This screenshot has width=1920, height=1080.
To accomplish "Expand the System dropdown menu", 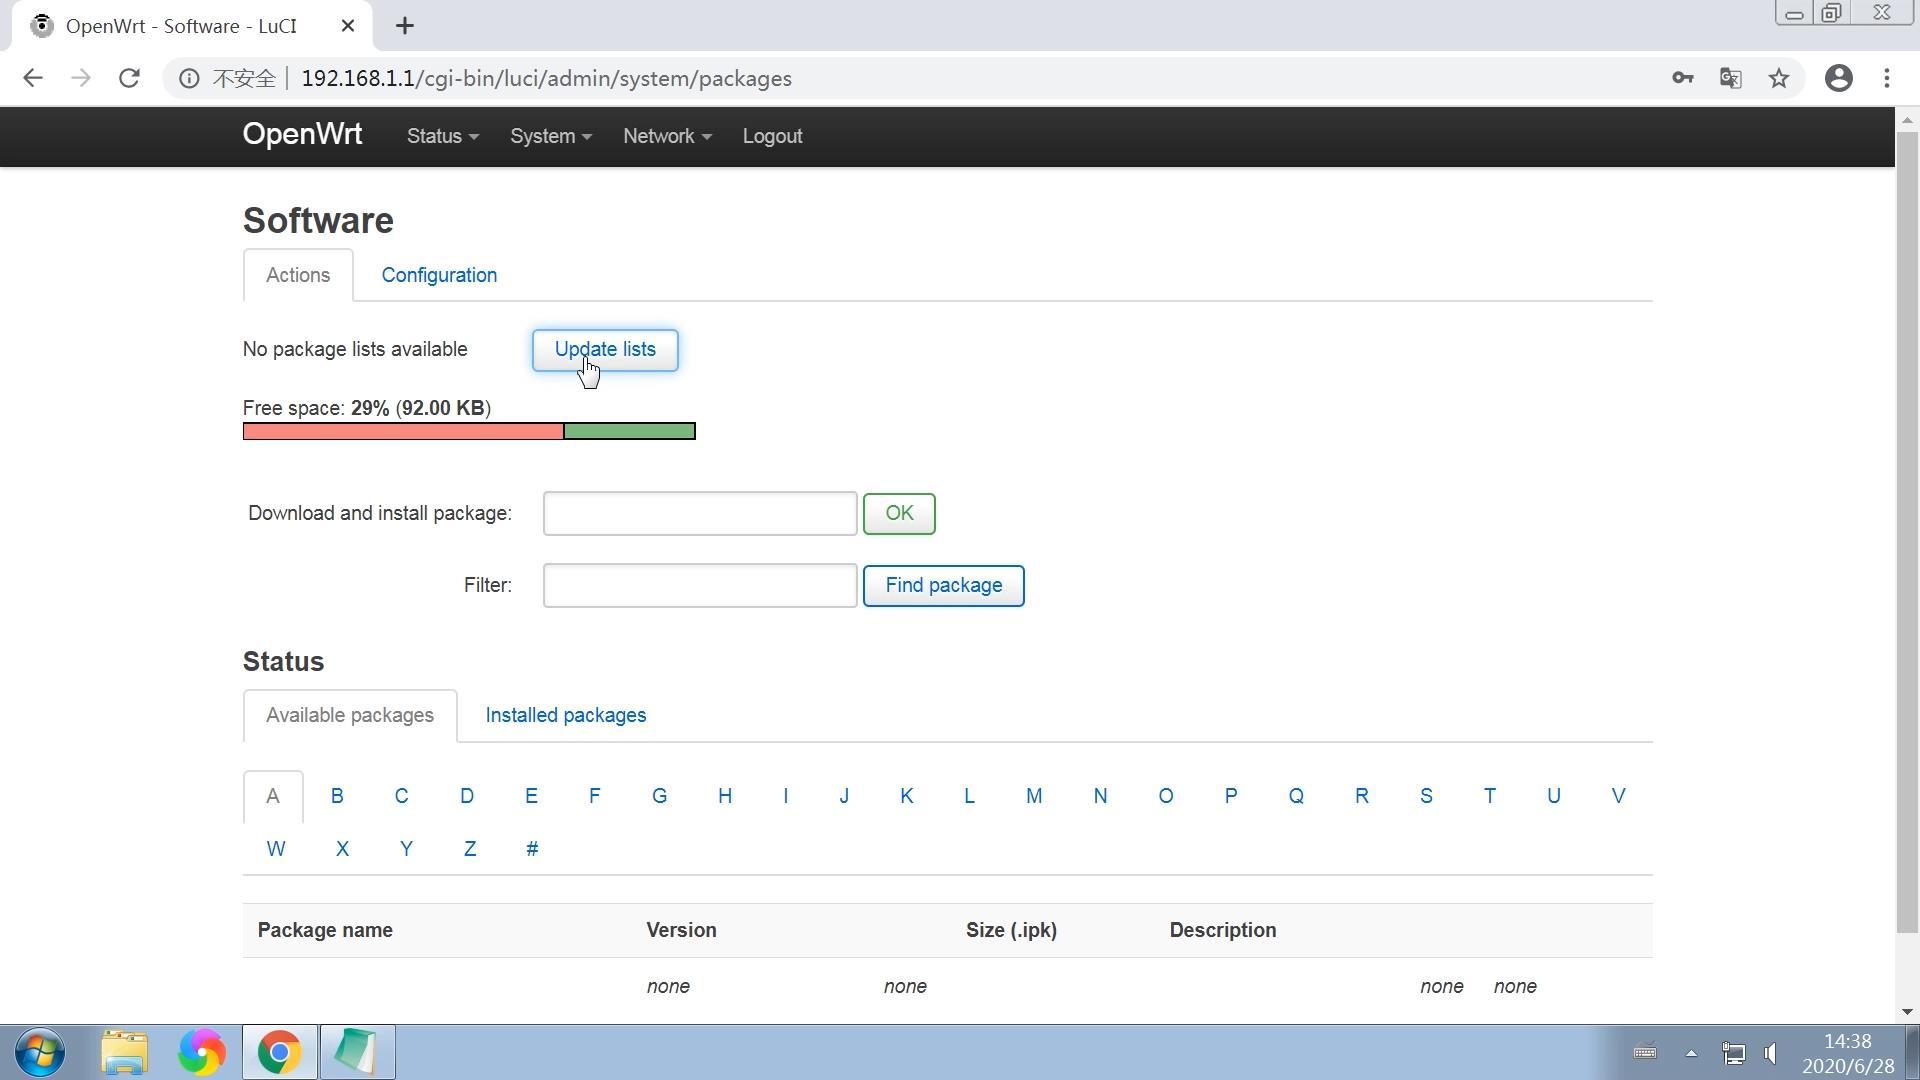I will [551, 136].
